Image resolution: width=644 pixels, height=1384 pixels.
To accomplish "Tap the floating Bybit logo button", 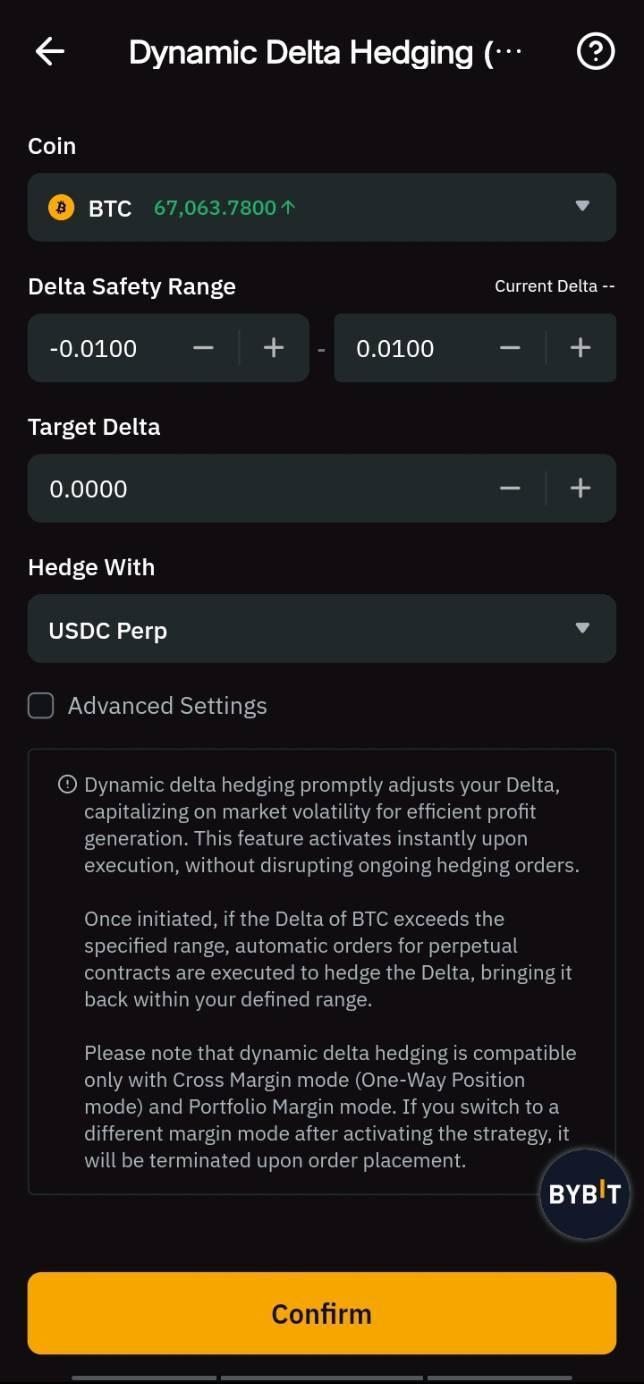I will coord(584,1193).
